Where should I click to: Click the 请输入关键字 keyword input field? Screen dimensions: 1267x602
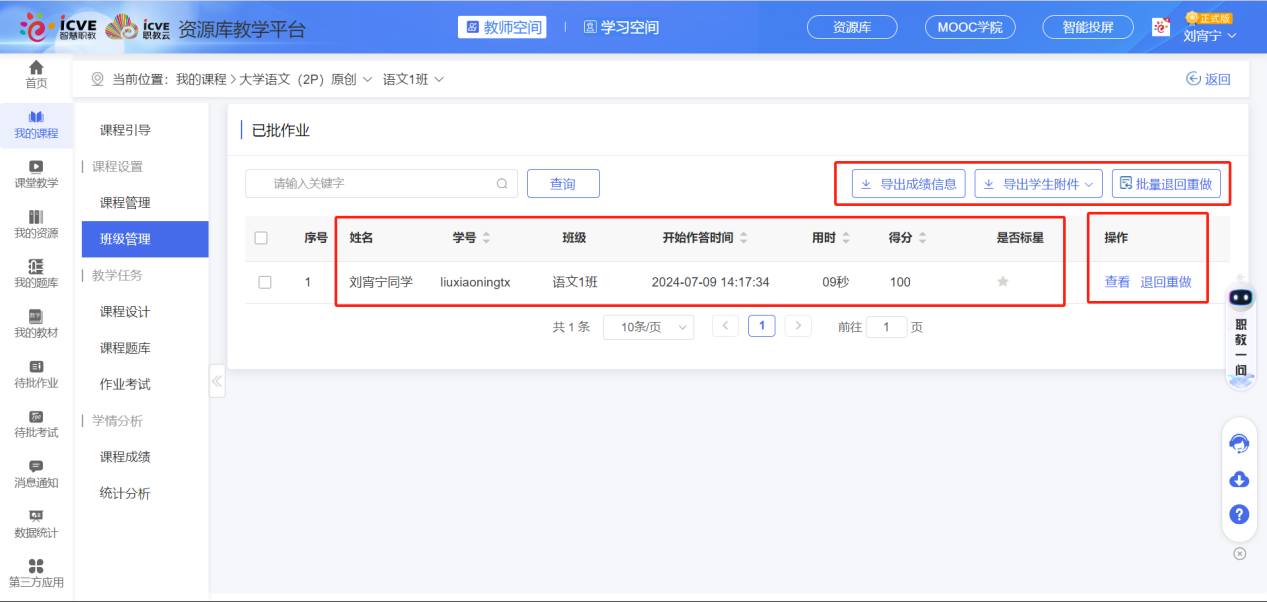pyautogui.click(x=380, y=184)
